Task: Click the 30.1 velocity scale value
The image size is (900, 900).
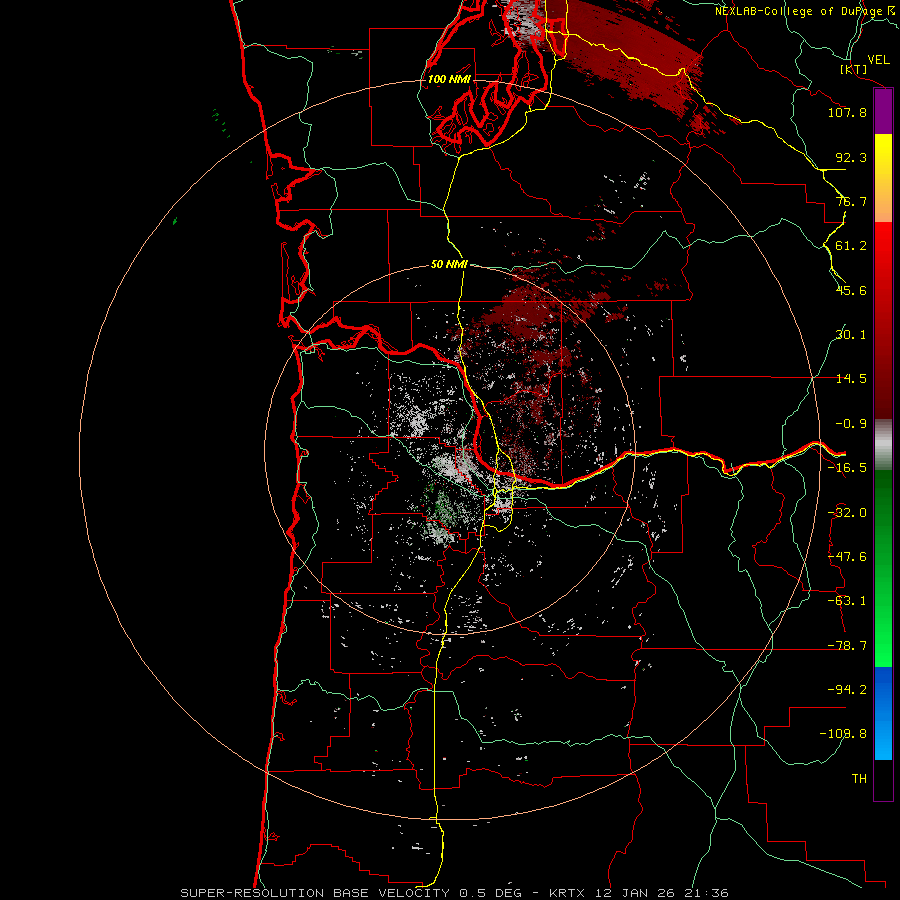Action: [851, 335]
